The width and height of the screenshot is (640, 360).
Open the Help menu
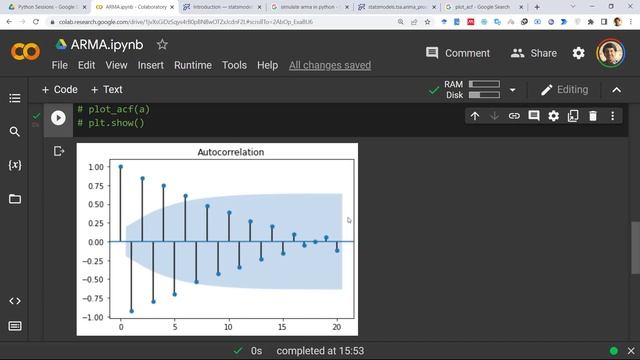(267, 65)
